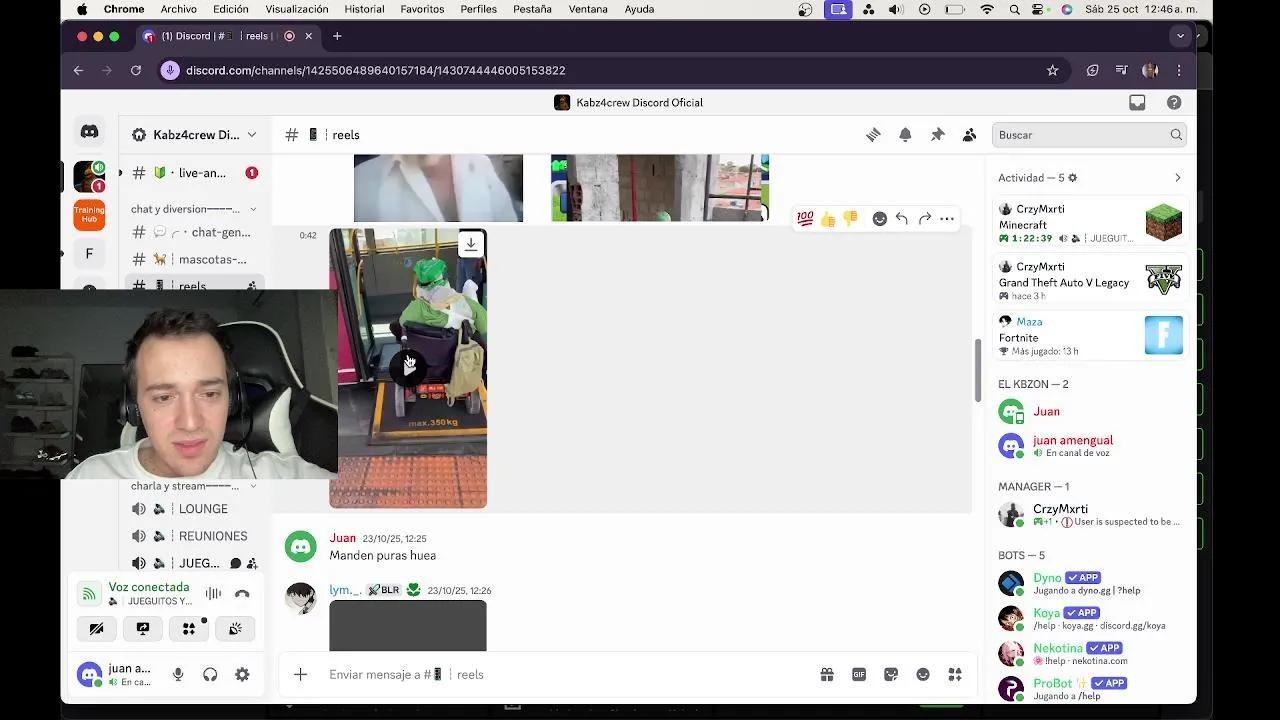Open the apps icon in message bar

tap(955, 675)
